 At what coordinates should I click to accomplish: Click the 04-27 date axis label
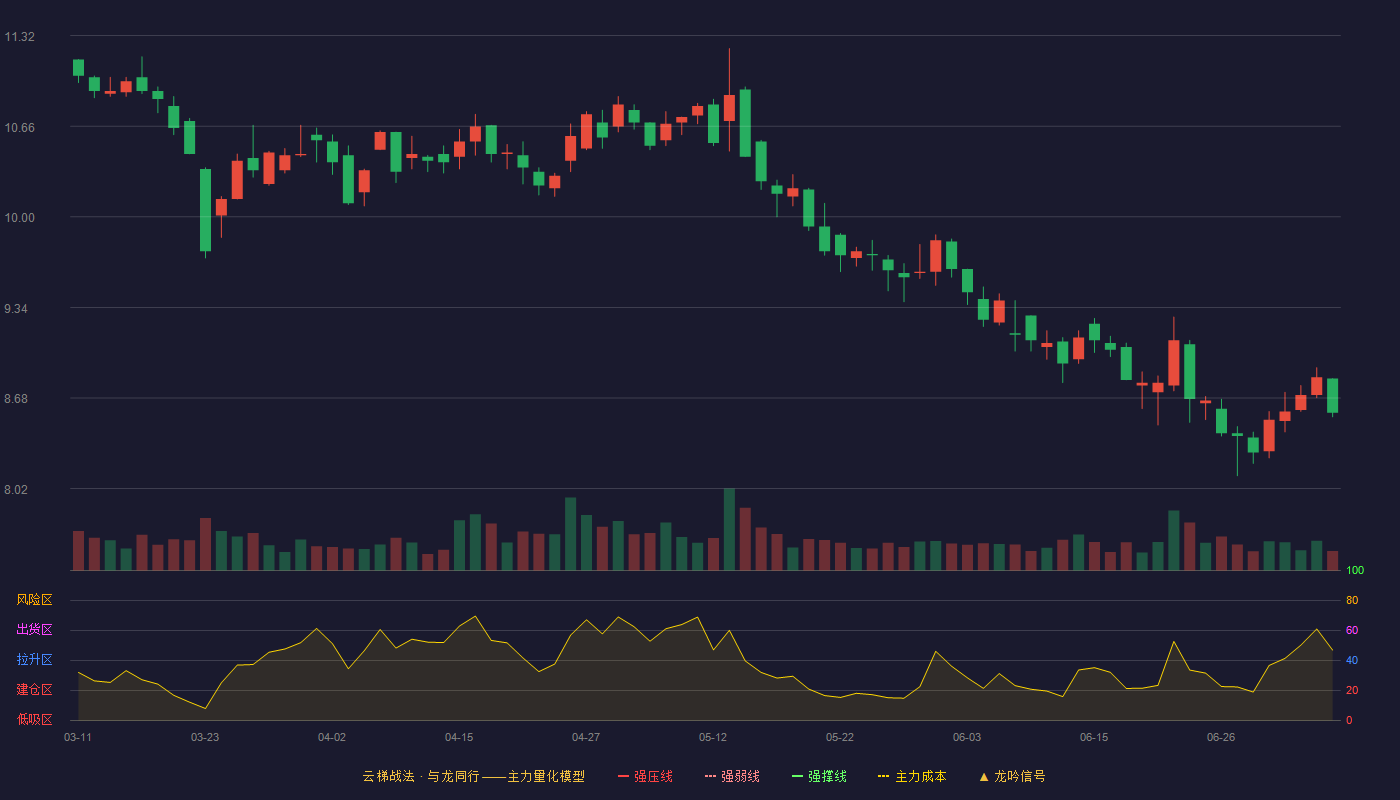click(x=586, y=737)
